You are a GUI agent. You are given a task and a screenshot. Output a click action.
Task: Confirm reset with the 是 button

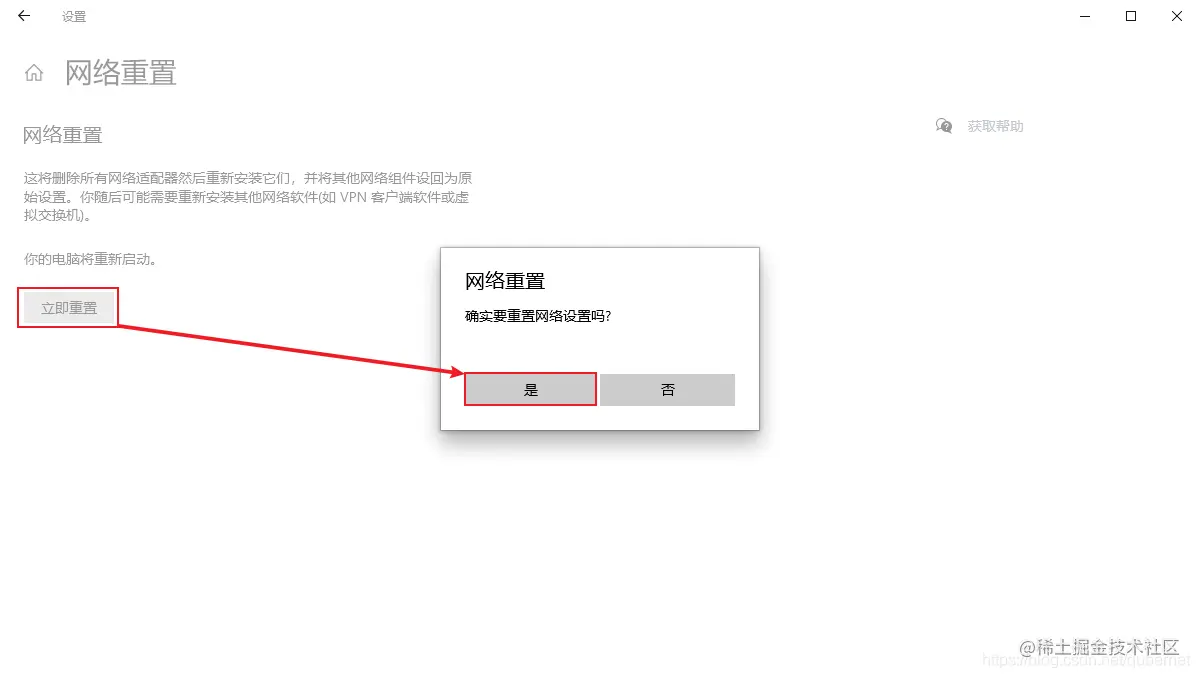(x=531, y=390)
